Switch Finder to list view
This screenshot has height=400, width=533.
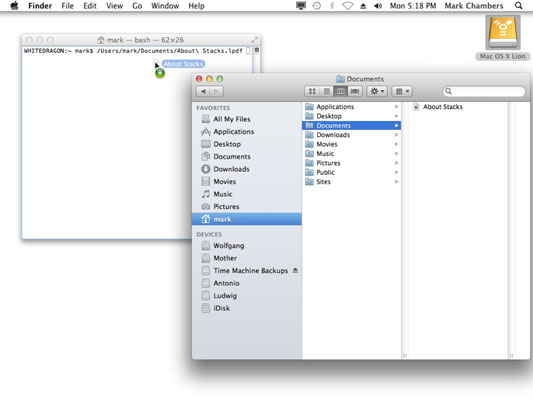point(327,91)
